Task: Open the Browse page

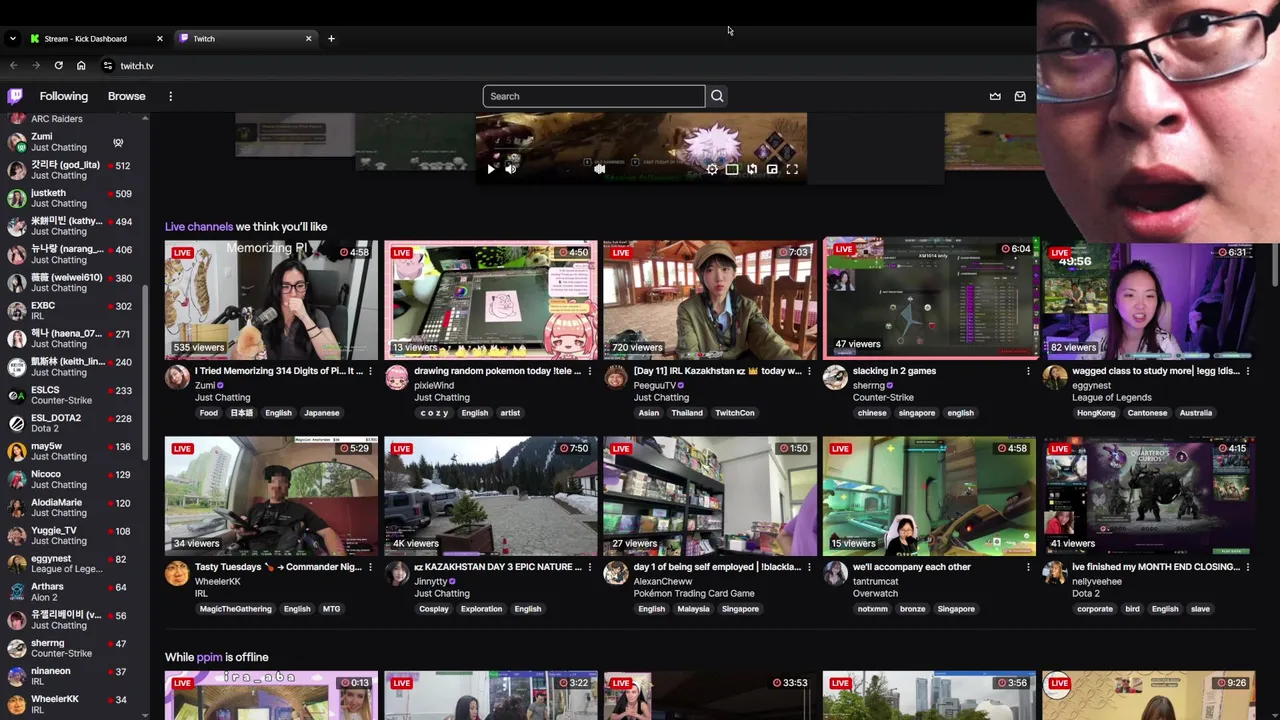Action: coord(127,96)
